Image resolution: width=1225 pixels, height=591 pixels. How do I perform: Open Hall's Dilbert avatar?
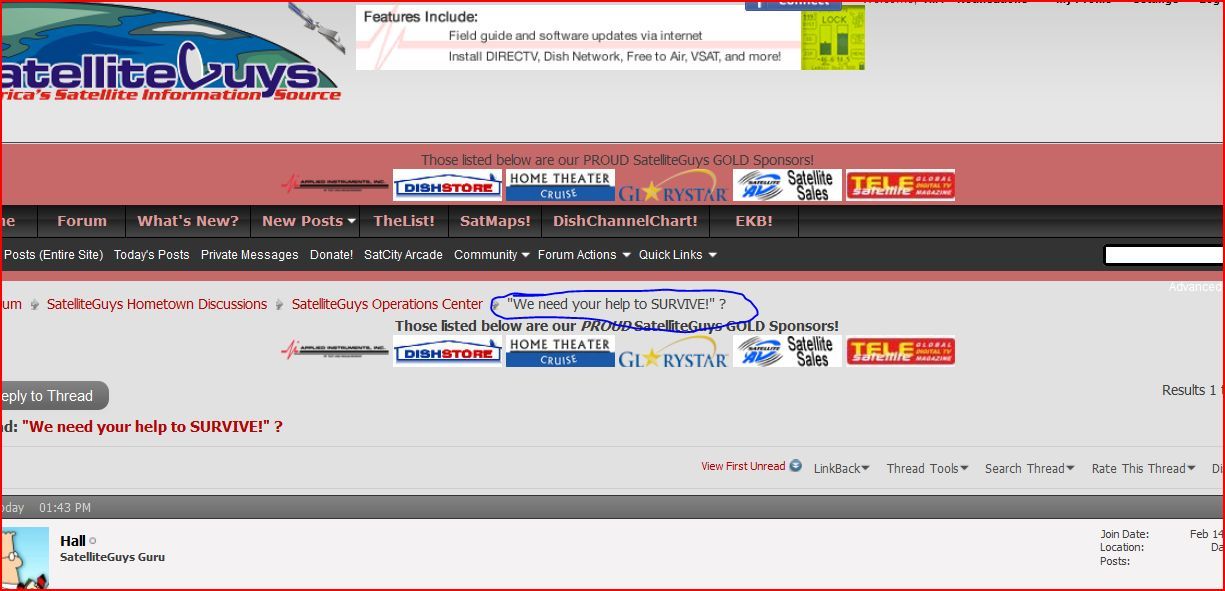pos(24,558)
